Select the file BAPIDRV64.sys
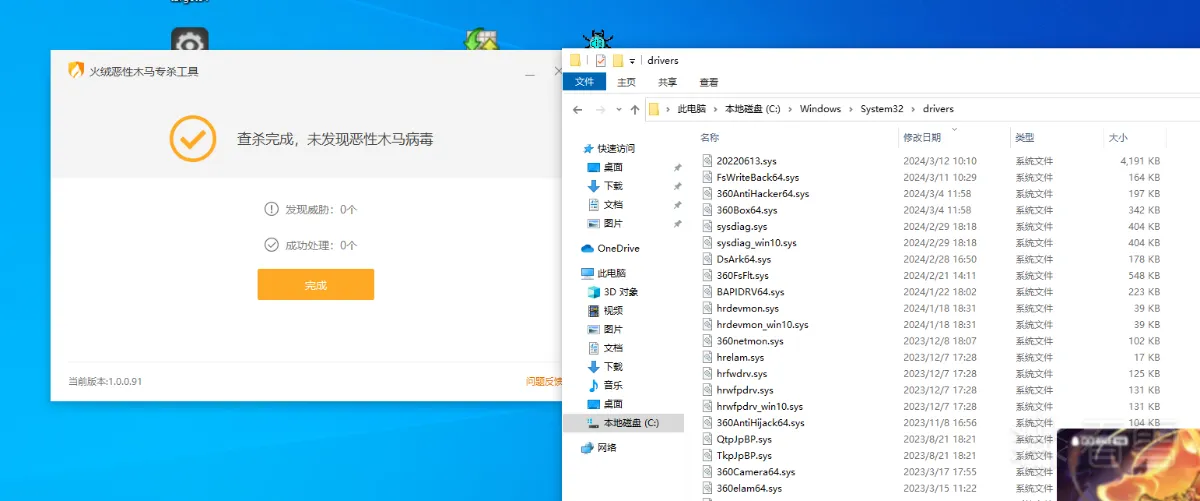 tap(750, 292)
